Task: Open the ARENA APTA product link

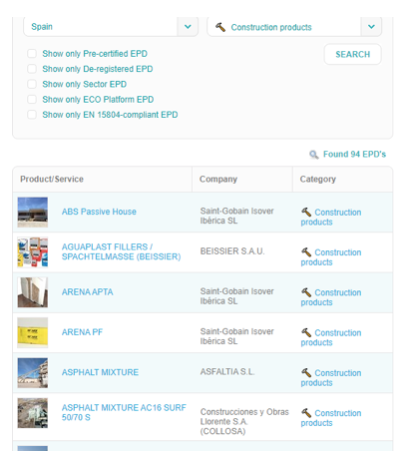Action: point(87,292)
